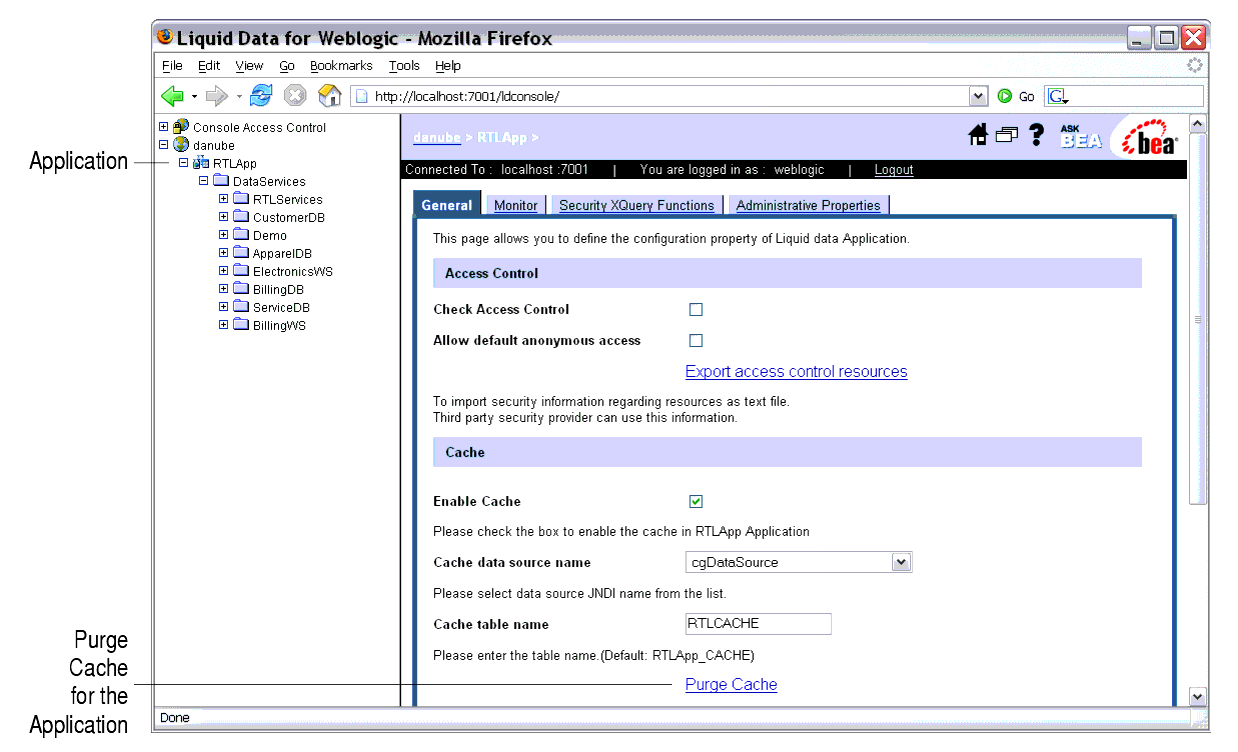This screenshot has width=1238, height=752.
Task: Open console Help question mark icon
Action: (1036, 136)
